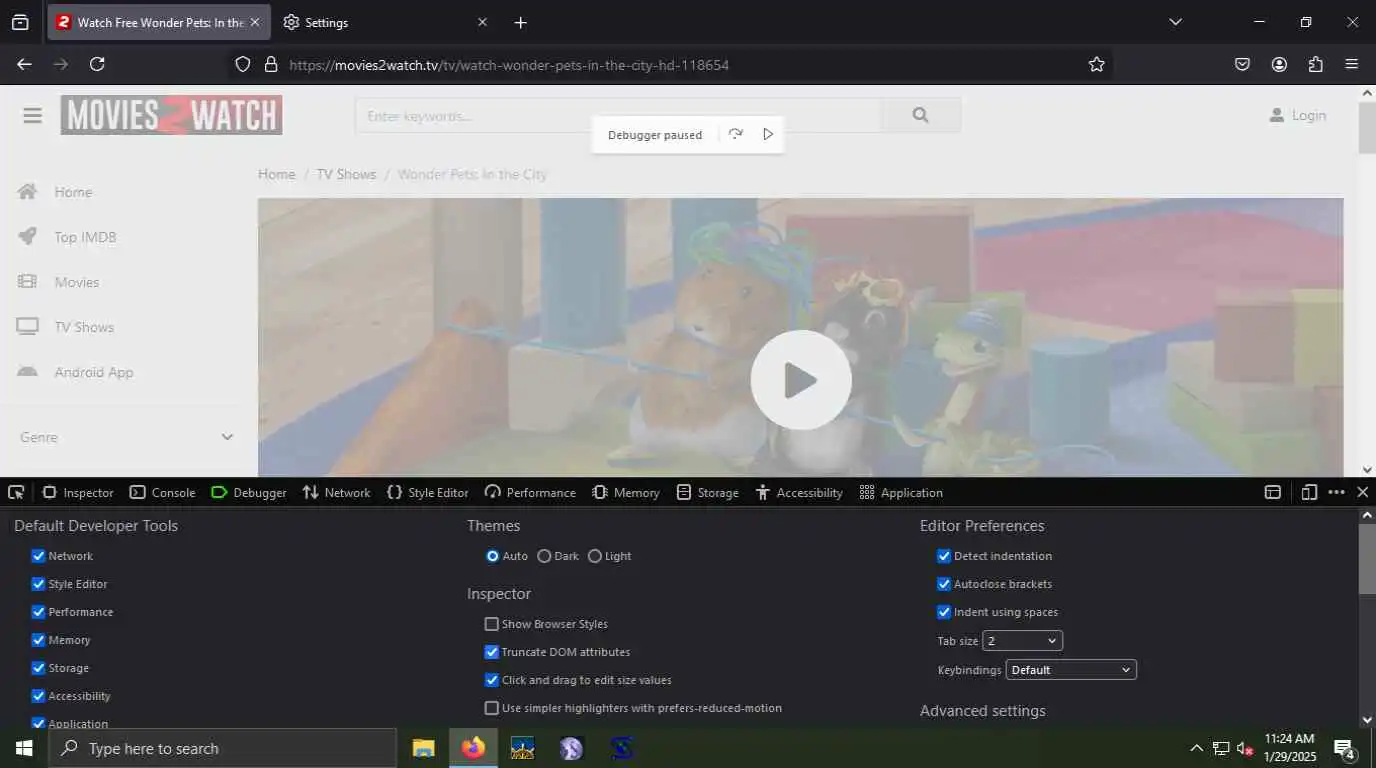Screen dimensions: 1376x768
Task: Step over in the Debugger paused overlay
Action: tap(736, 134)
